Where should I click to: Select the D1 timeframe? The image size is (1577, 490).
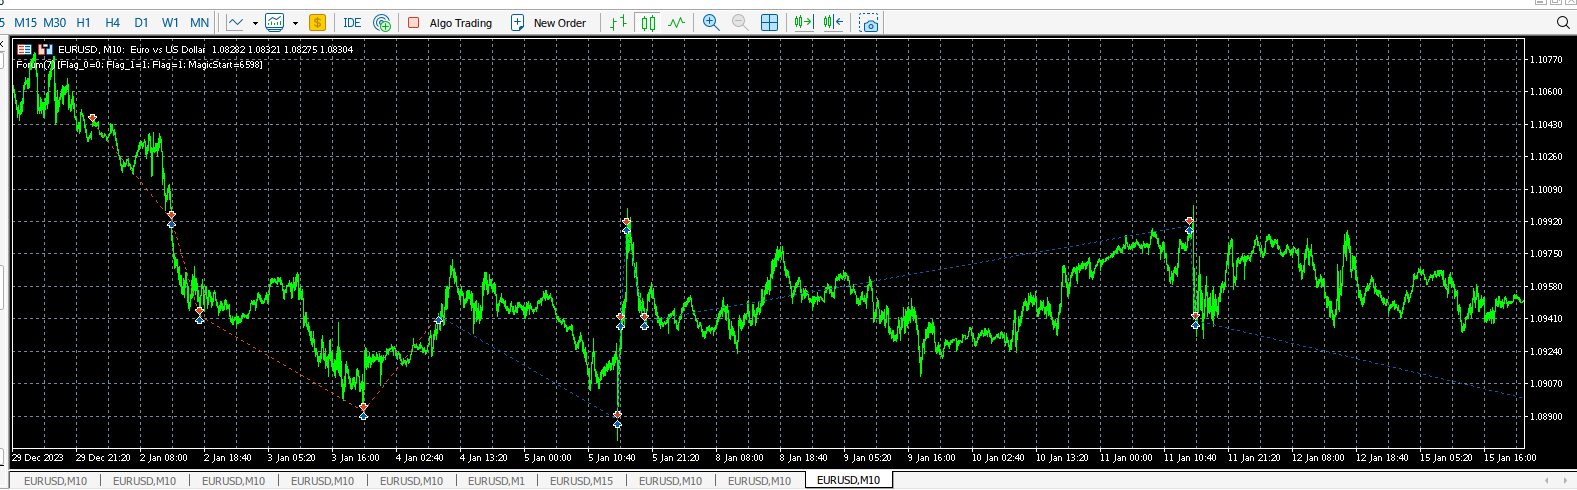[x=141, y=22]
